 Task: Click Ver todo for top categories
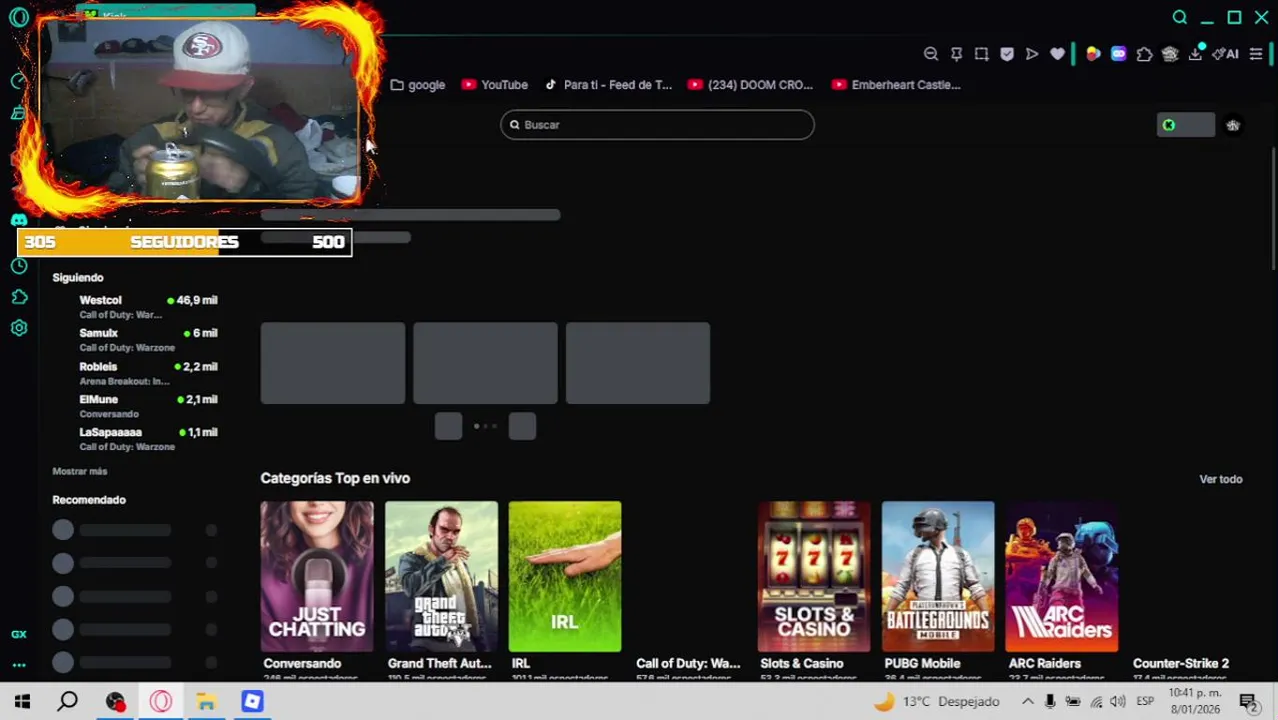1220,479
